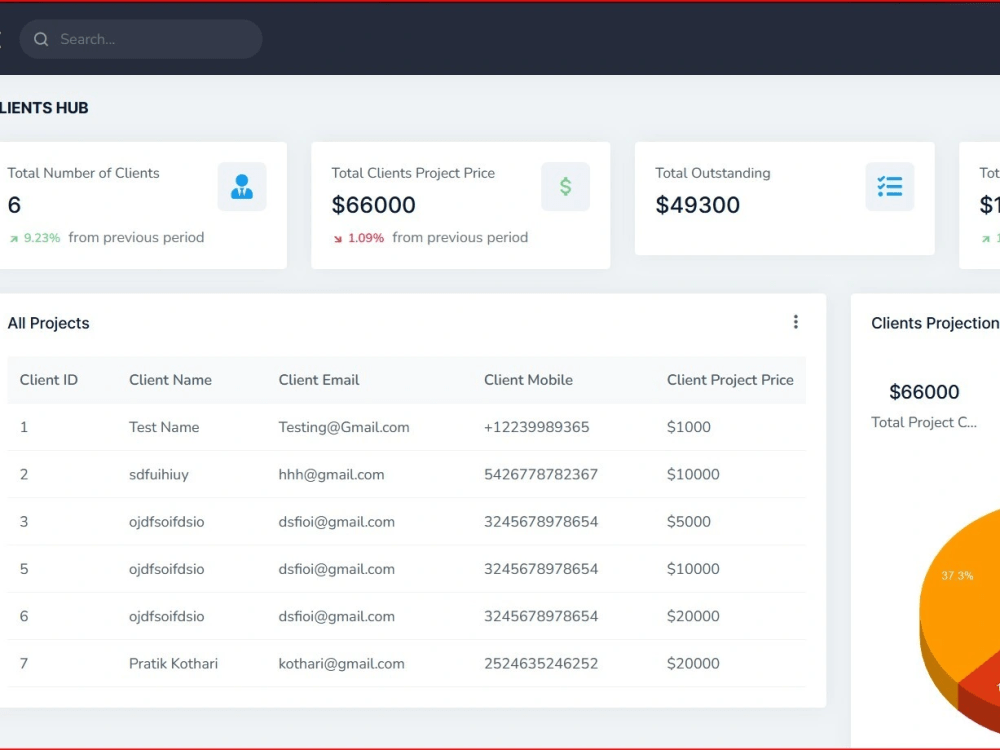Click the sidebar menu icon at top left edge
Image resolution: width=1000 pixels, height=750 pixels.
click(x=3, y=38)
